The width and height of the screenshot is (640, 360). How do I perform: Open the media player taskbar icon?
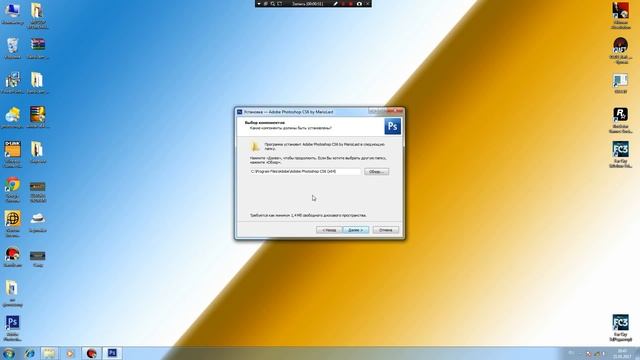pos(70,353)
